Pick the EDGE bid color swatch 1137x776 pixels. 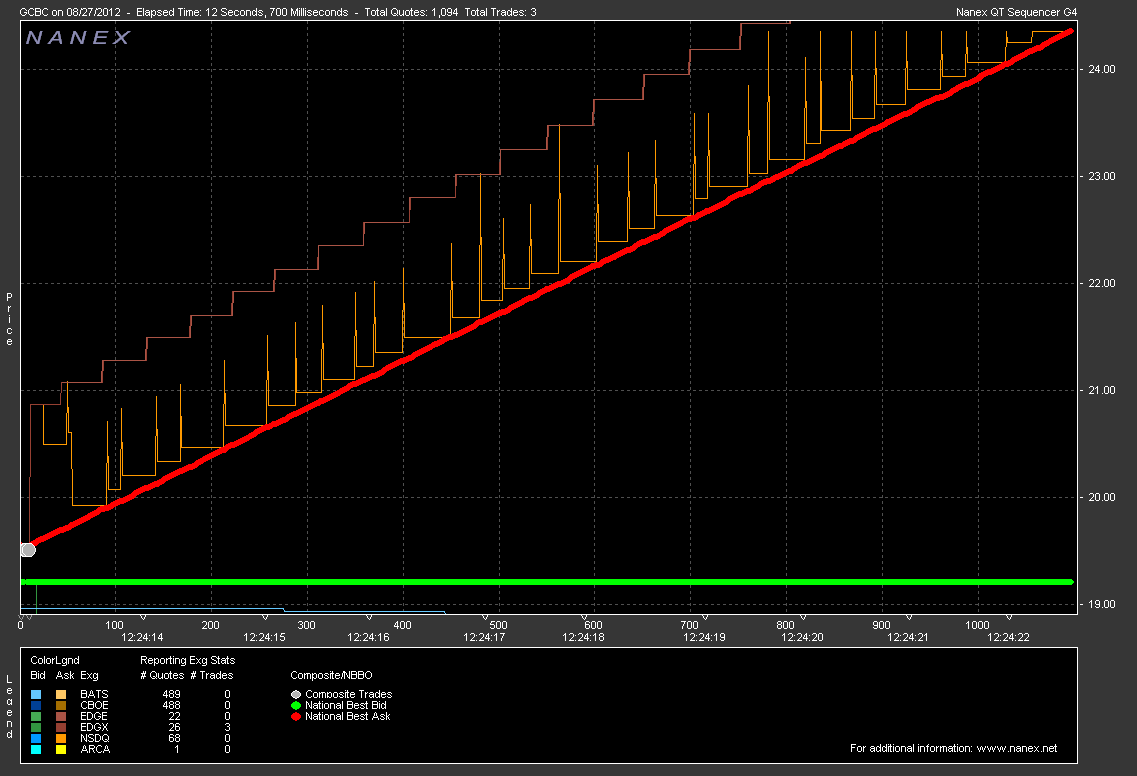[x=36, y=717]
